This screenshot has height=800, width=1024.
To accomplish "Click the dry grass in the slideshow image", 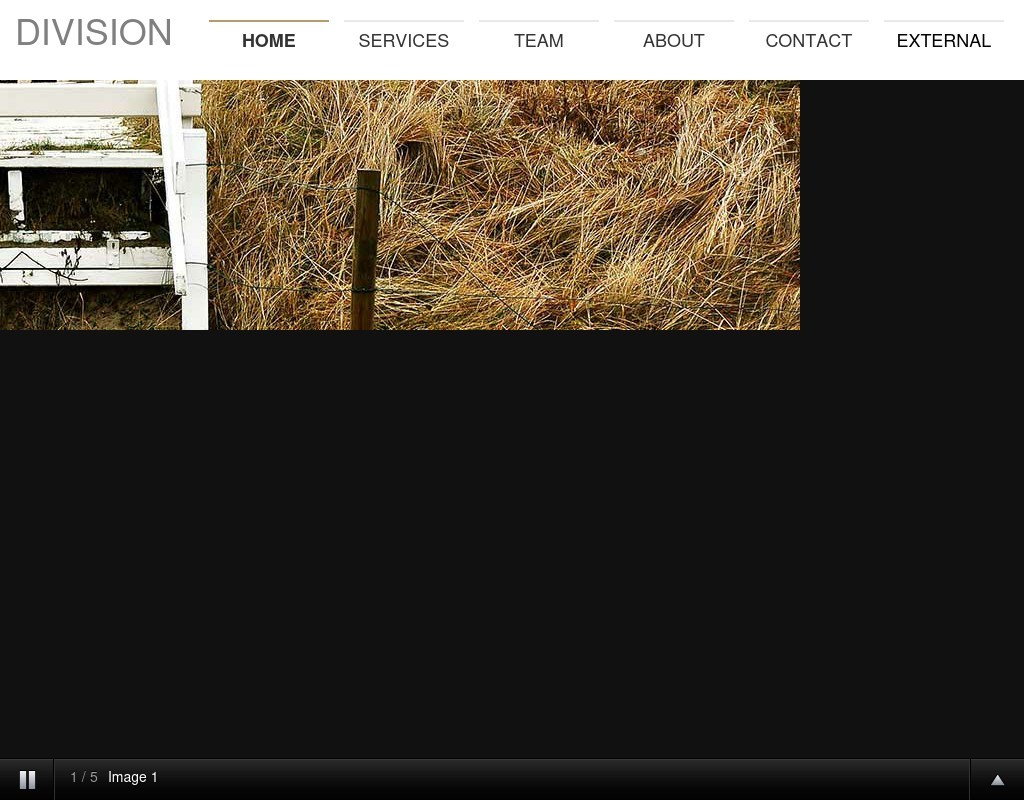I will pos(600,200).
